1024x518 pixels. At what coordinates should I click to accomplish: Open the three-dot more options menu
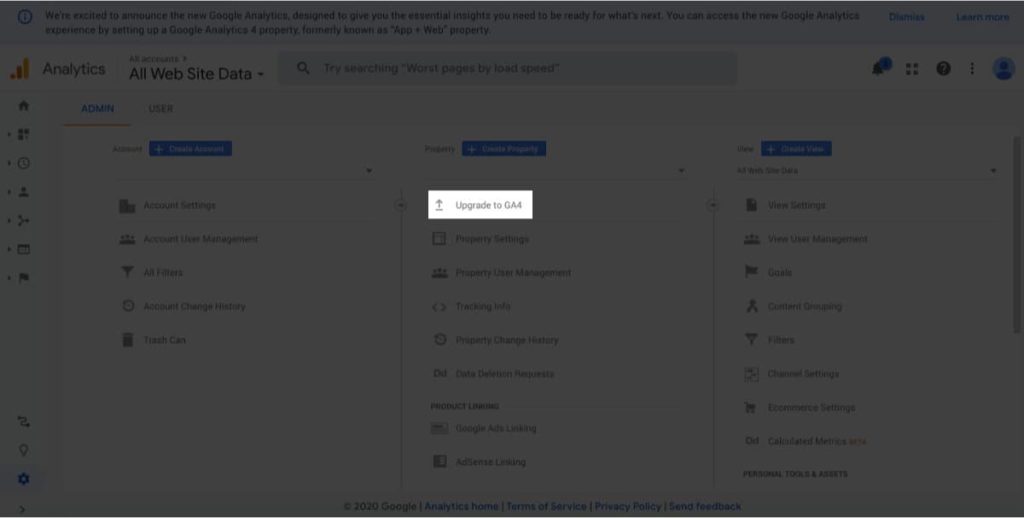pos(972,69)
